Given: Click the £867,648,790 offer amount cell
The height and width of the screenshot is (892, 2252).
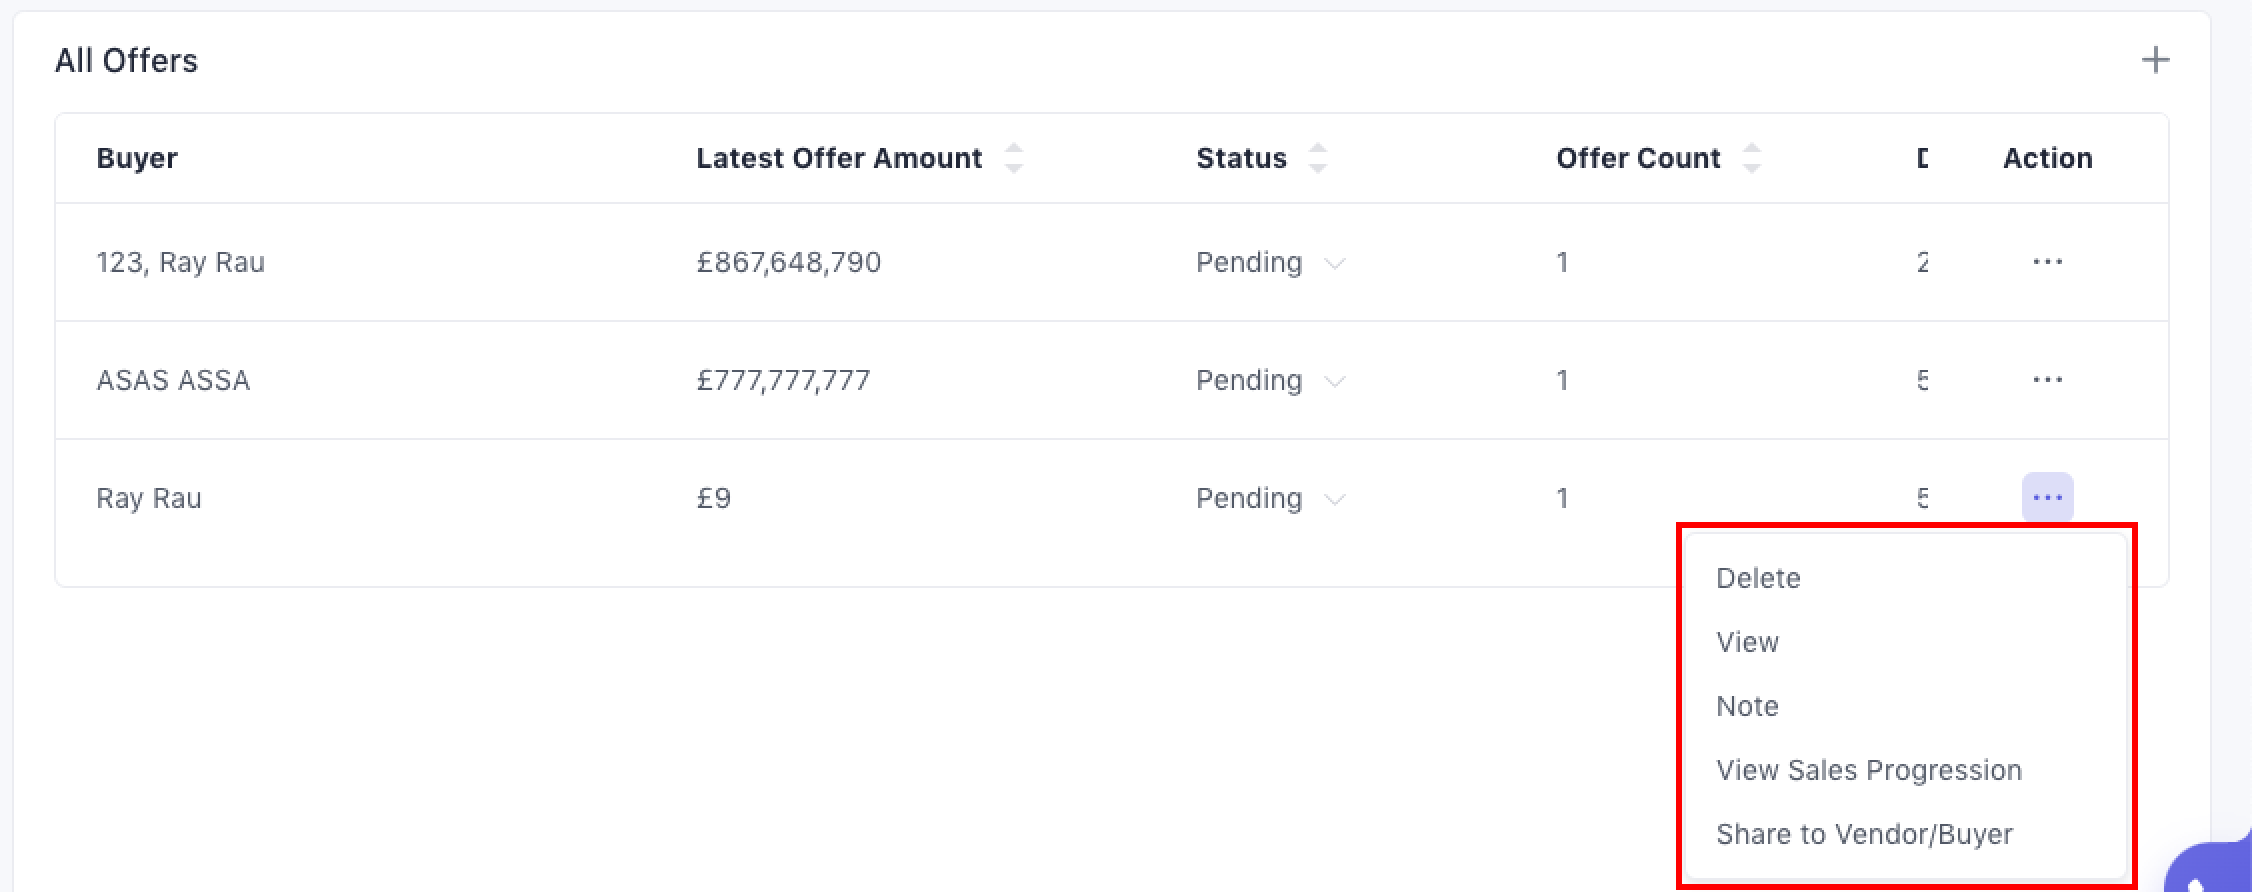Looking at the screenshot, I should [x=788, y=262].
